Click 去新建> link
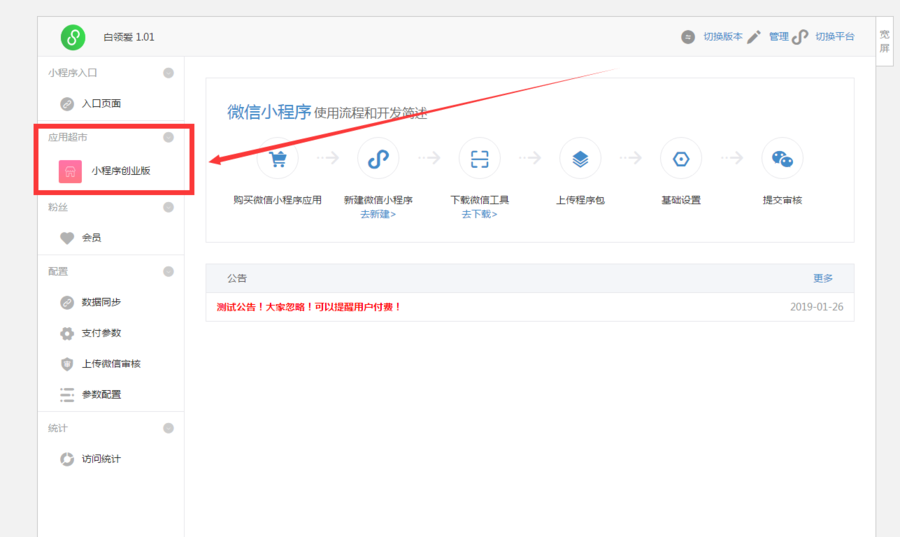This screenshot has width=900, height=537. coord(378,214)
